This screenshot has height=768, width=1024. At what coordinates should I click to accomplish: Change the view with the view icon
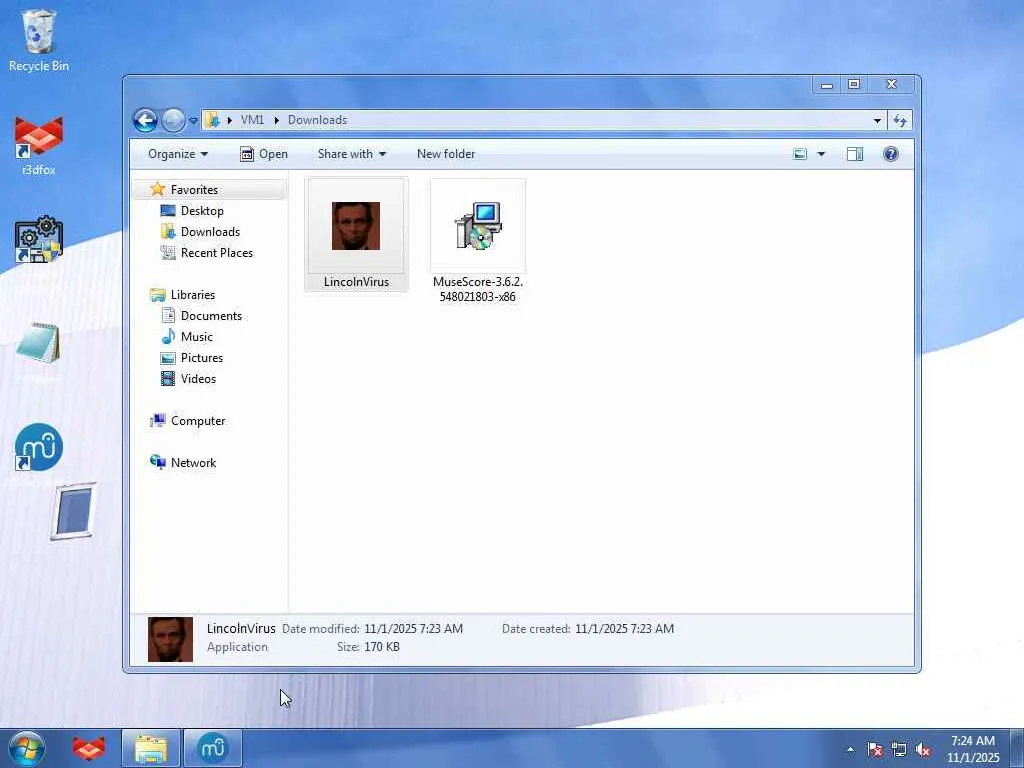(800, 154)
